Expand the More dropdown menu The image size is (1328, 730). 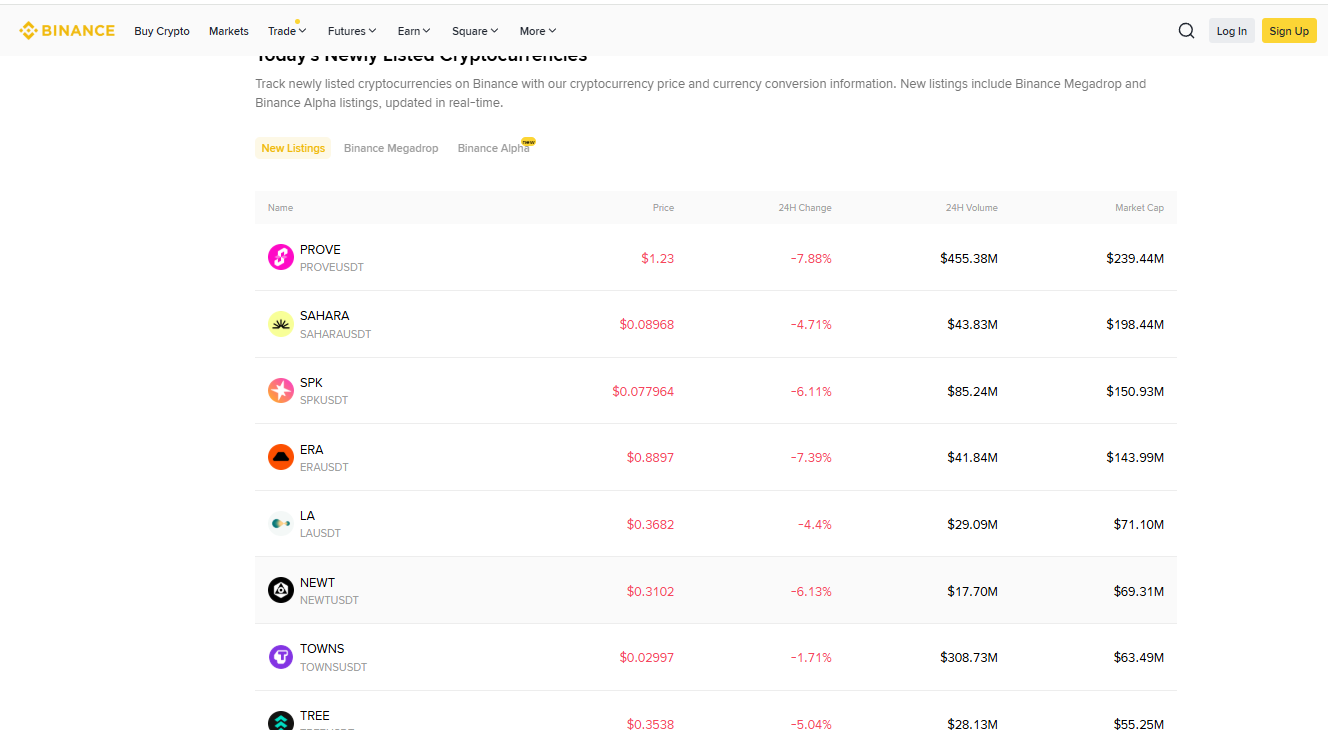[538, 31]
